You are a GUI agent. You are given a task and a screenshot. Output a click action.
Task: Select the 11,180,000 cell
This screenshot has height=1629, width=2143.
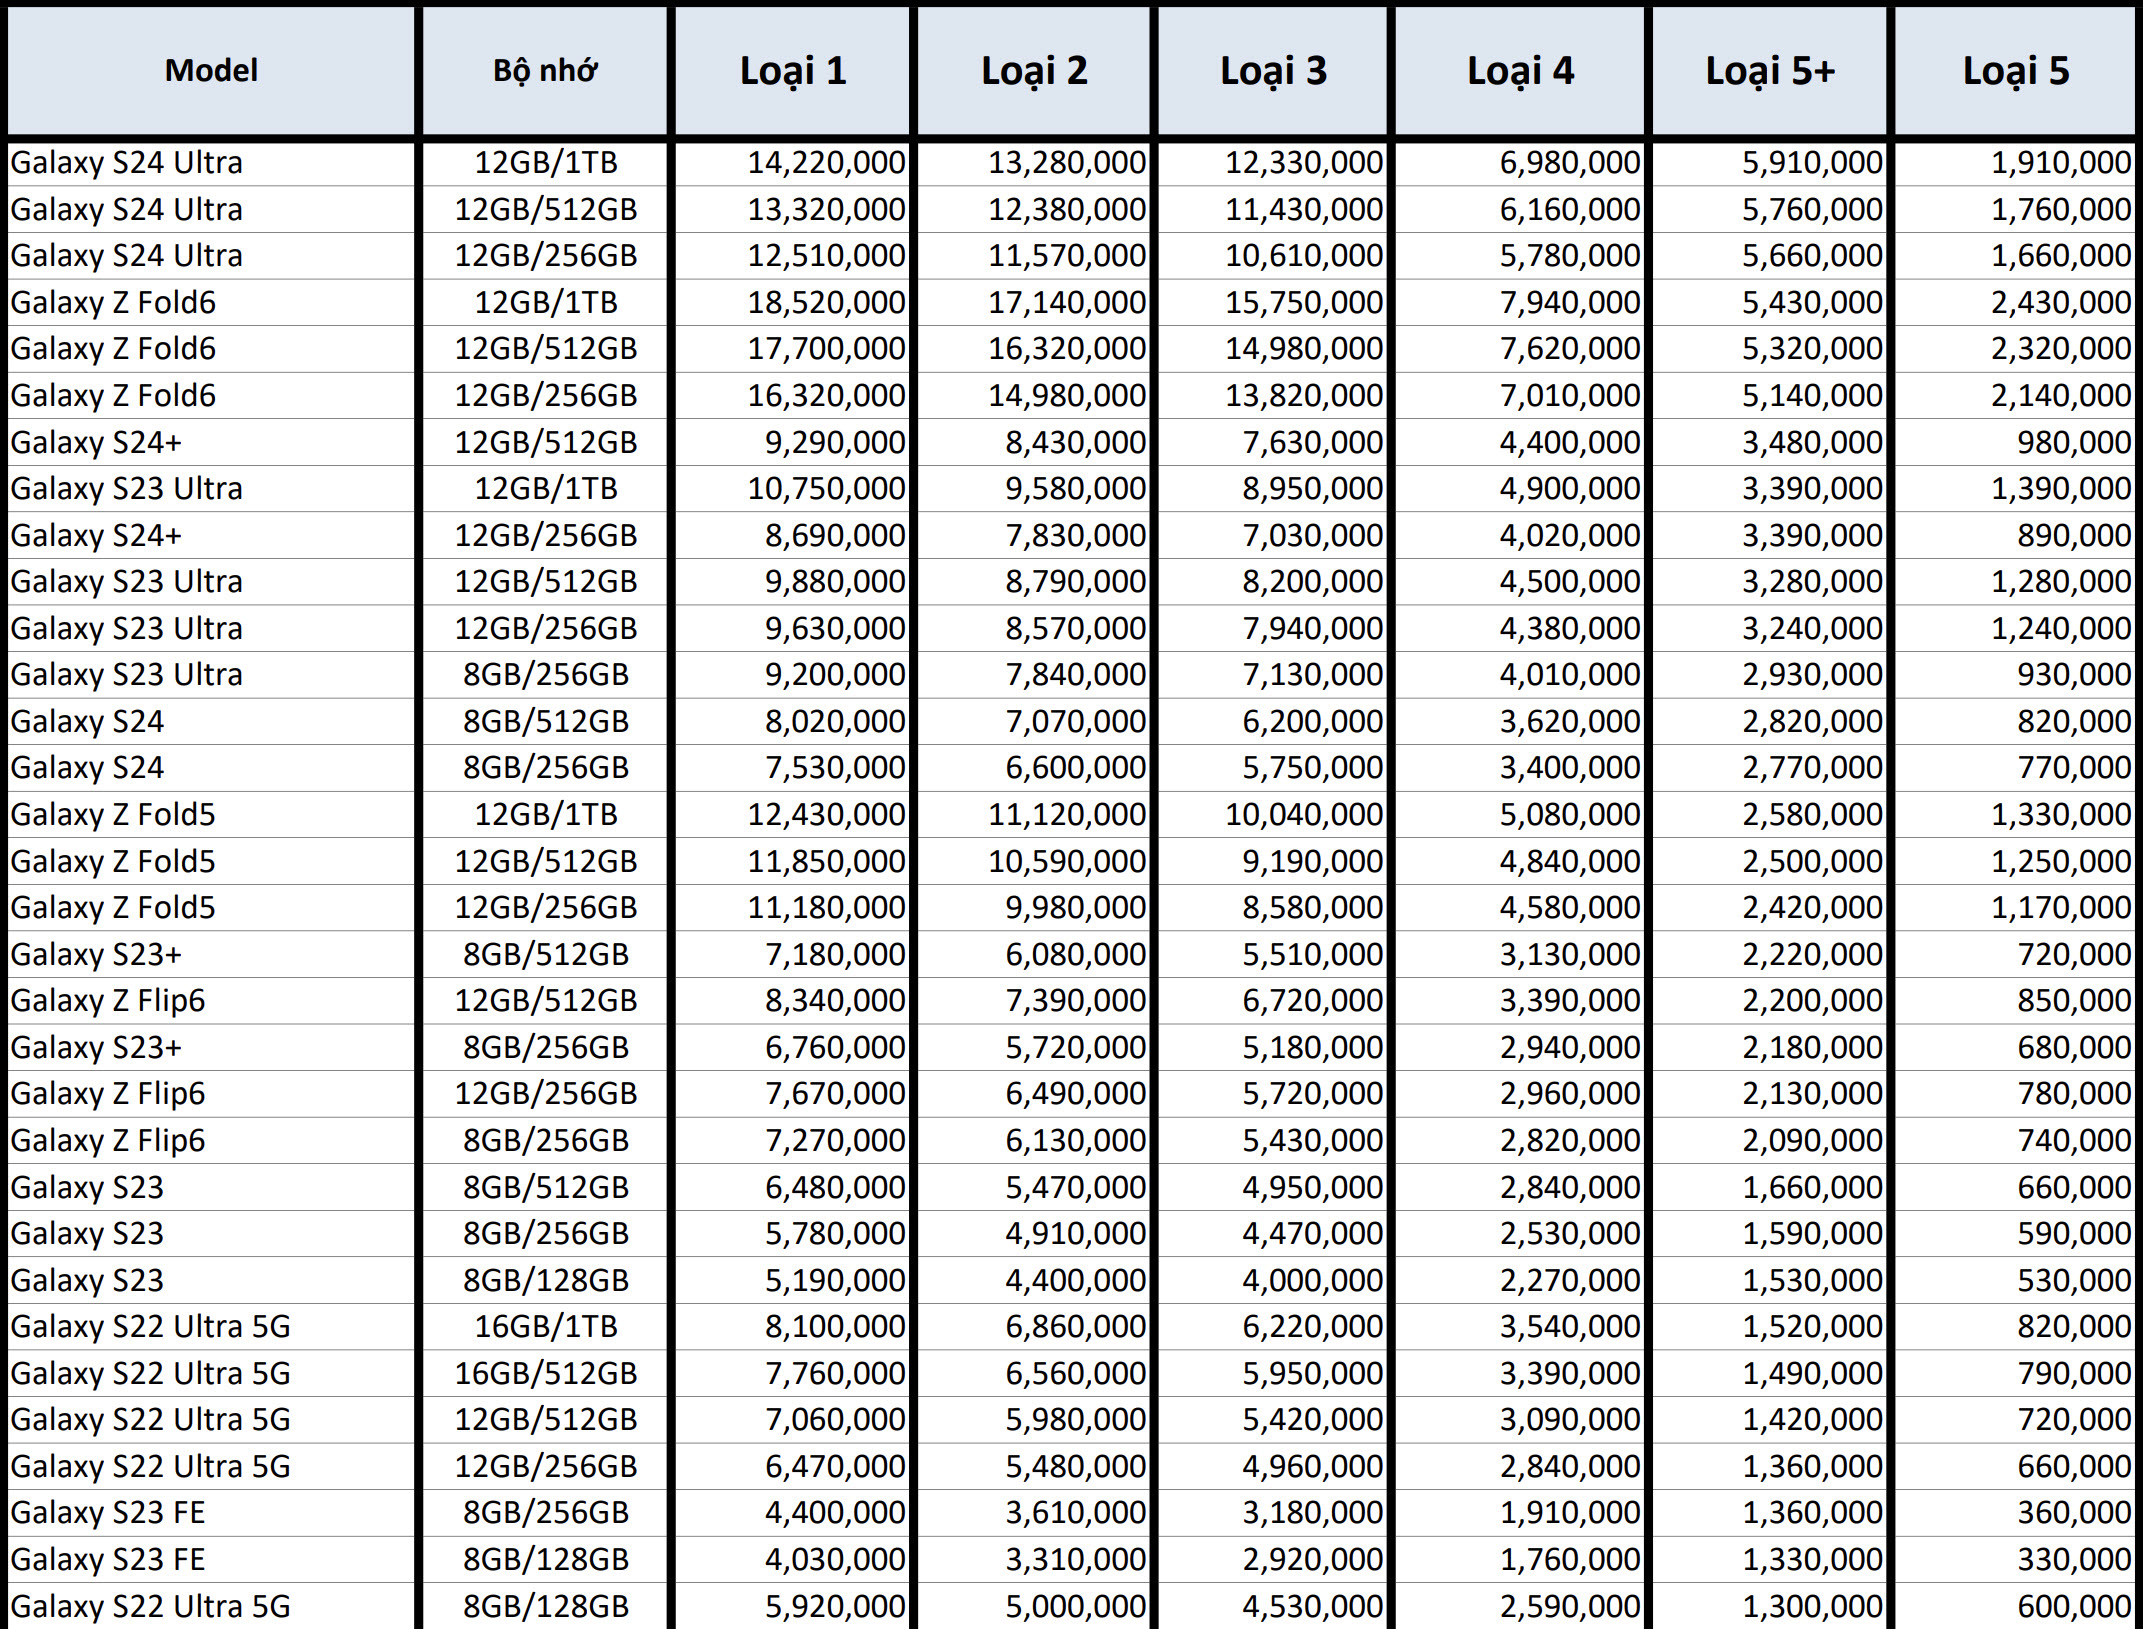(x=793, y=908)
